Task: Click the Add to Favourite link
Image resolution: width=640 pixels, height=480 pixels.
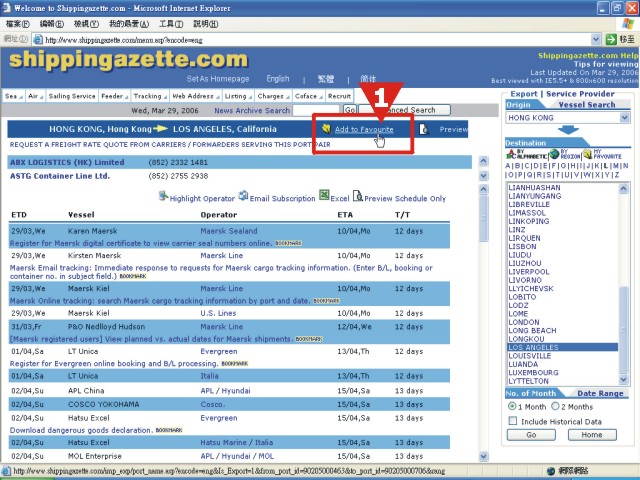Action: click(364, 129)
